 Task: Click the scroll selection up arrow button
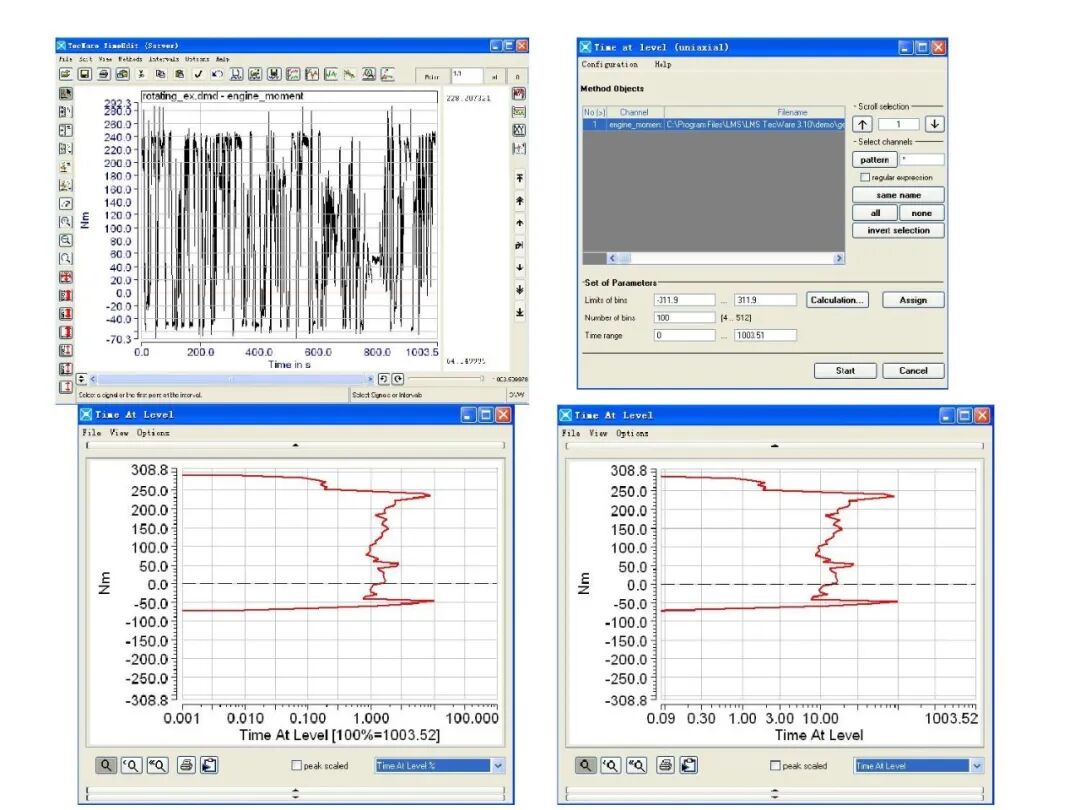(x=862, y=124)
